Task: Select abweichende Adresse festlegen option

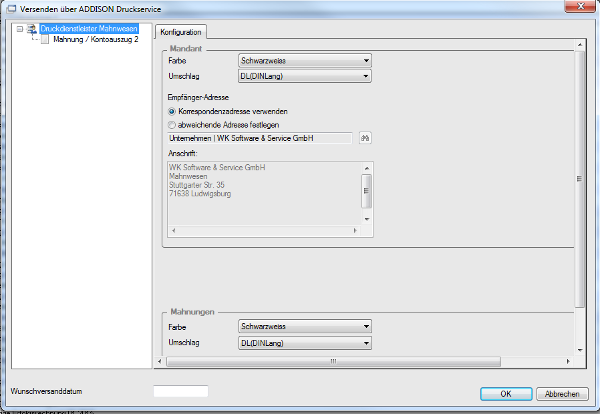Action: (172, 125)
